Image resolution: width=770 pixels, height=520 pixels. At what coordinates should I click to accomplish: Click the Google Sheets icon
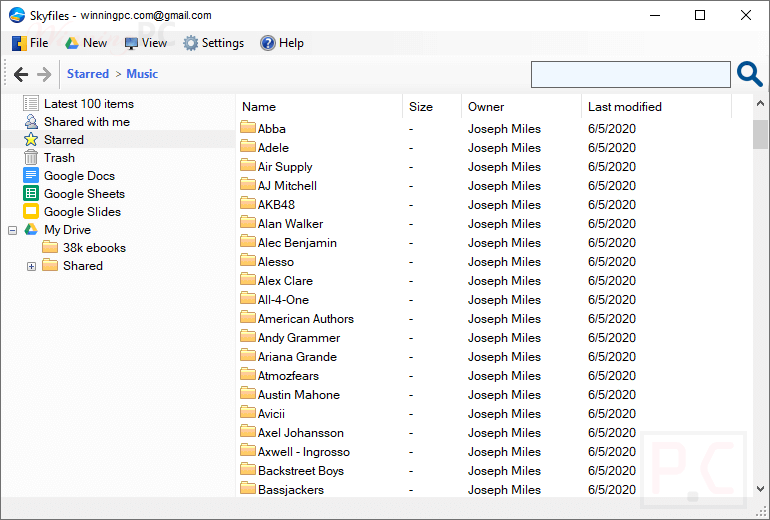[x=31, y=193]
